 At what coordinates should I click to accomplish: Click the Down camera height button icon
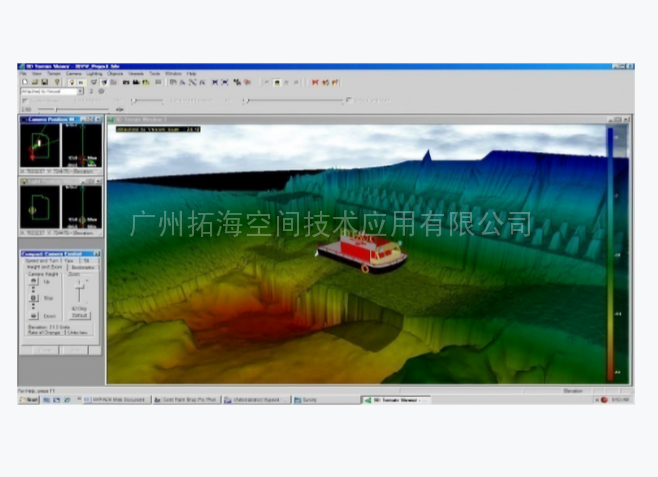(x=33, y=315)
